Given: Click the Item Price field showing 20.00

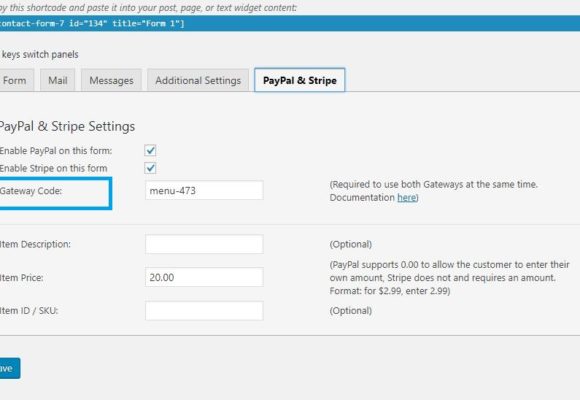Looking at the screenshot, I should 204,277.
